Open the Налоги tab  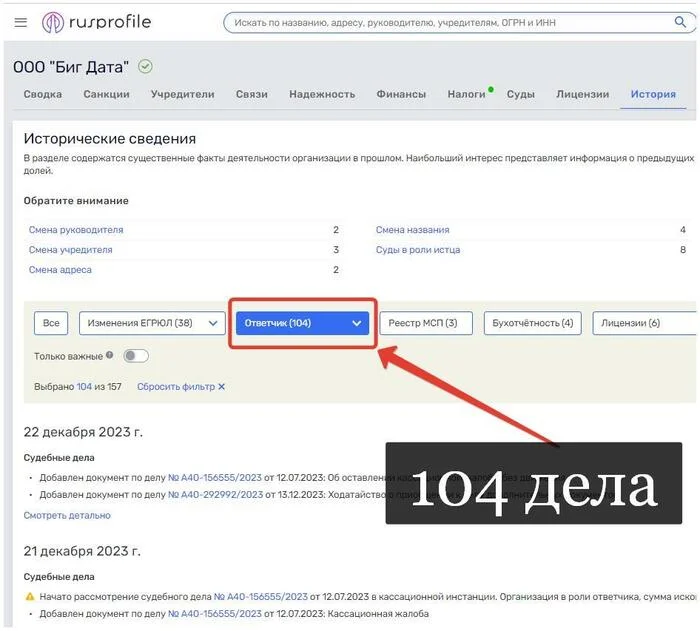coord(467,94)
